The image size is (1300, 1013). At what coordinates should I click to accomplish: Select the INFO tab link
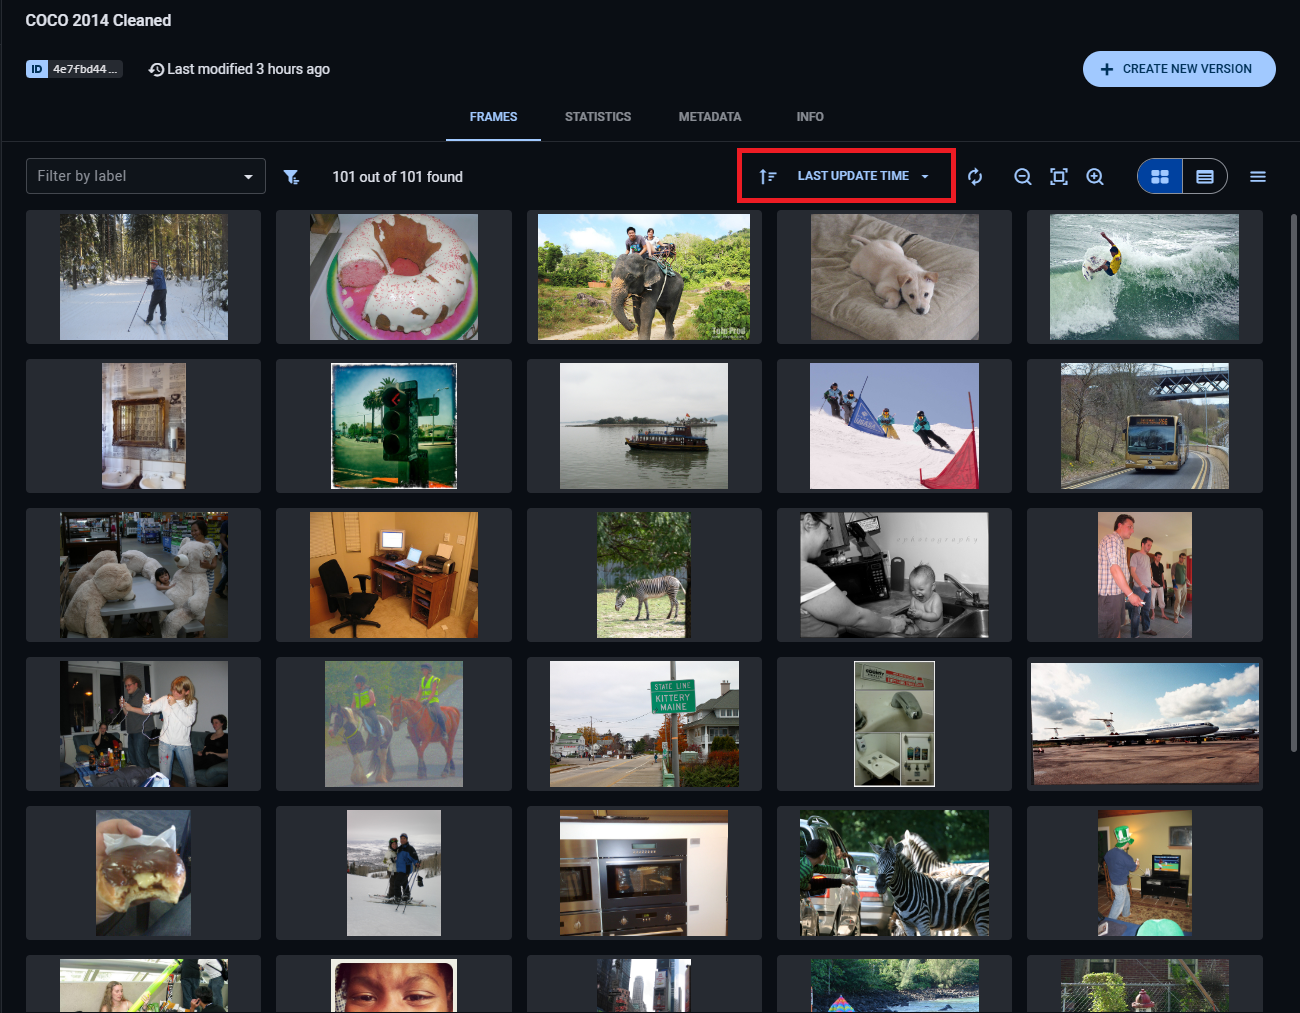click(x=810, y=117)
